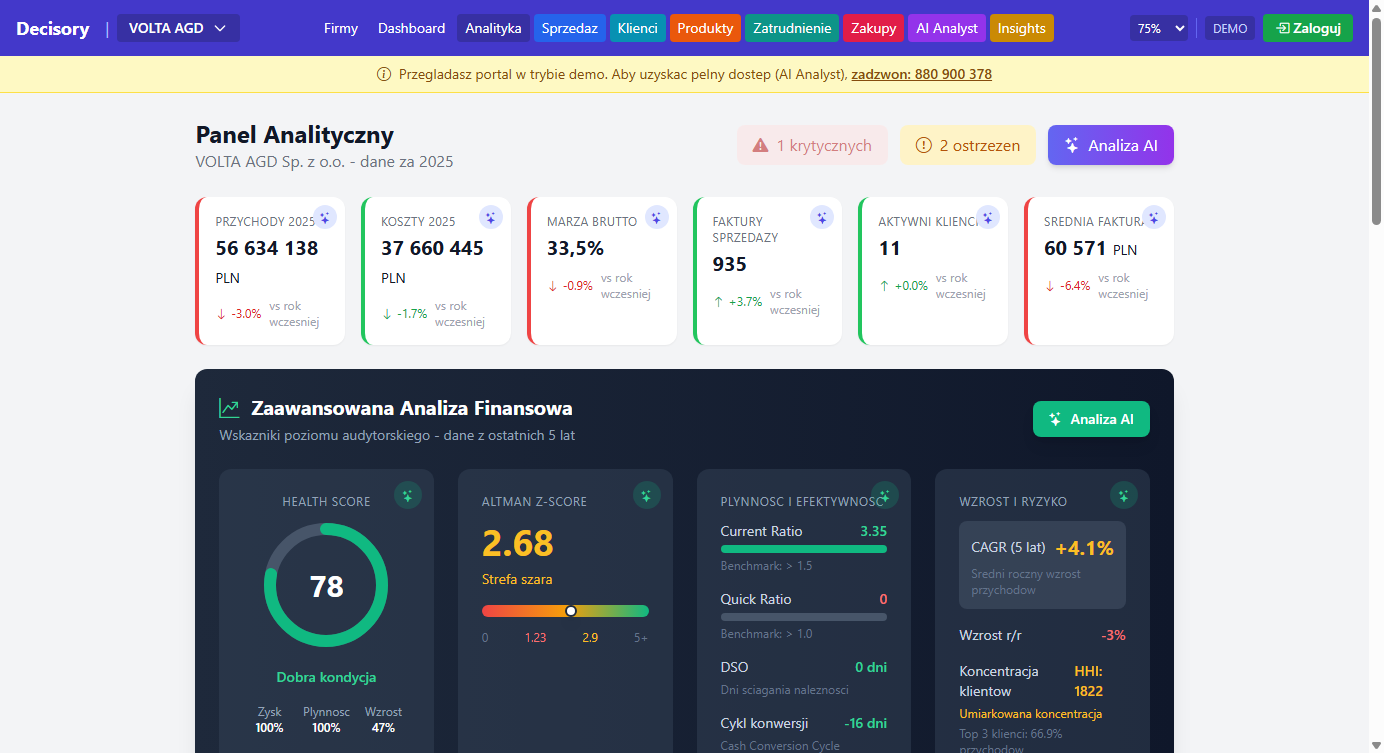
Task: Open the AI Analyst tab
Action: coord(947,28)
